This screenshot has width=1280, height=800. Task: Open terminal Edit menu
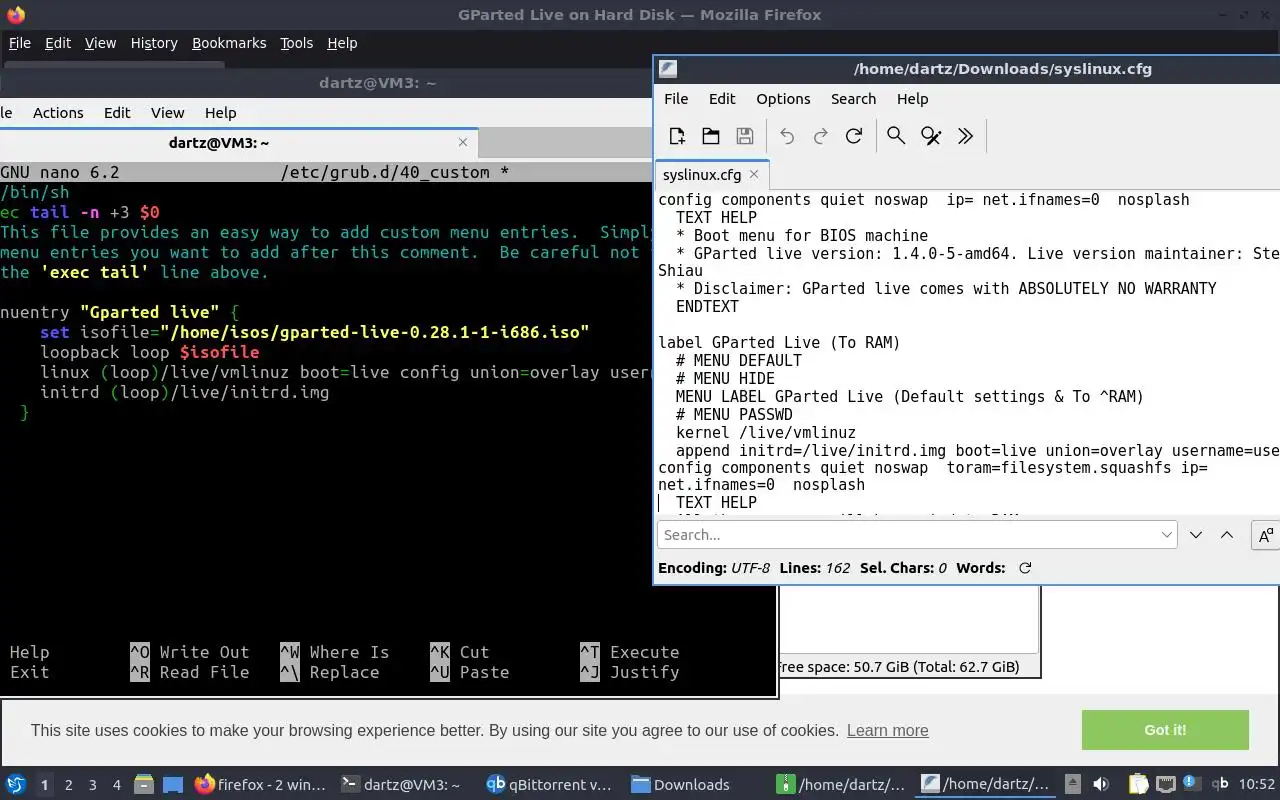(117, 113)
